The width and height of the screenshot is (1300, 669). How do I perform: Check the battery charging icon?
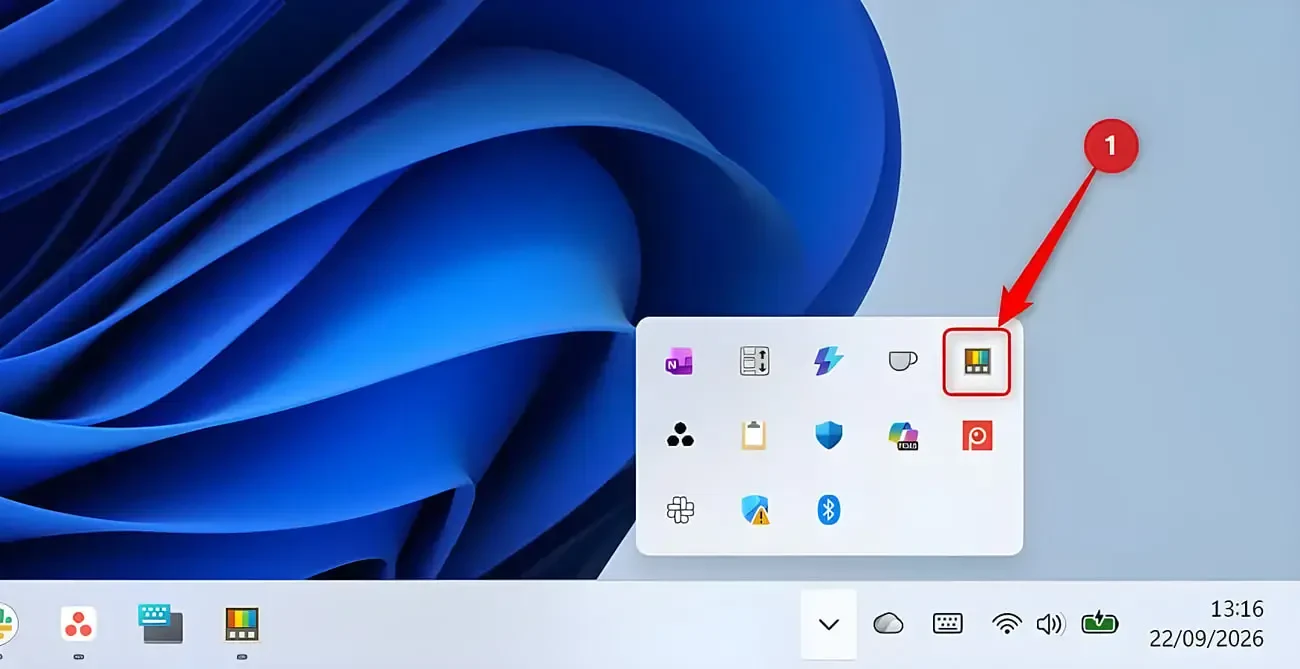1099,624
